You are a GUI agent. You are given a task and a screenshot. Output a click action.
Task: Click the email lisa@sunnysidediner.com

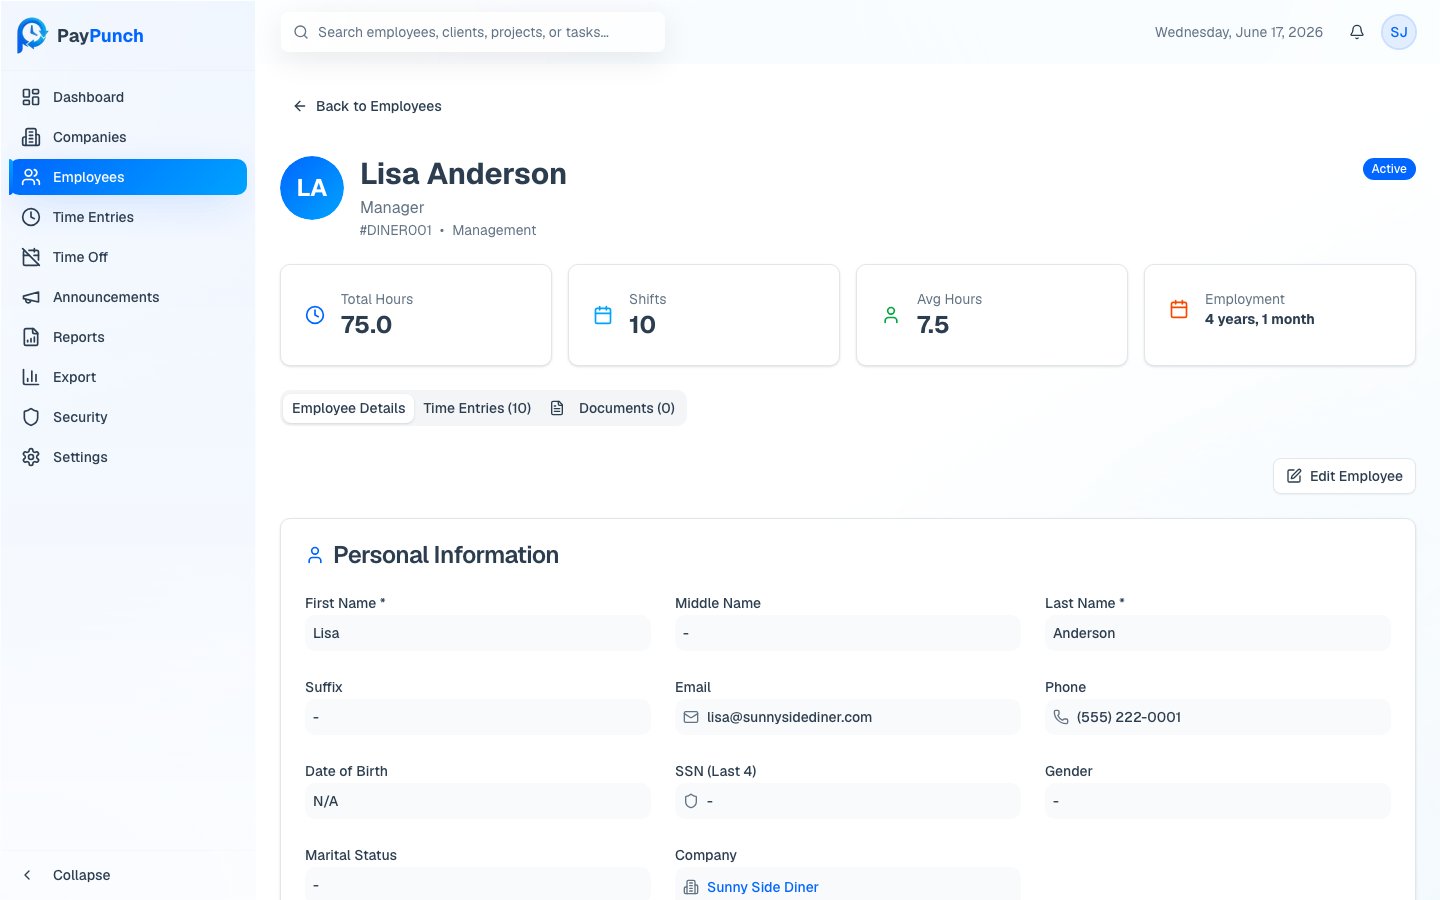[789, 717]
